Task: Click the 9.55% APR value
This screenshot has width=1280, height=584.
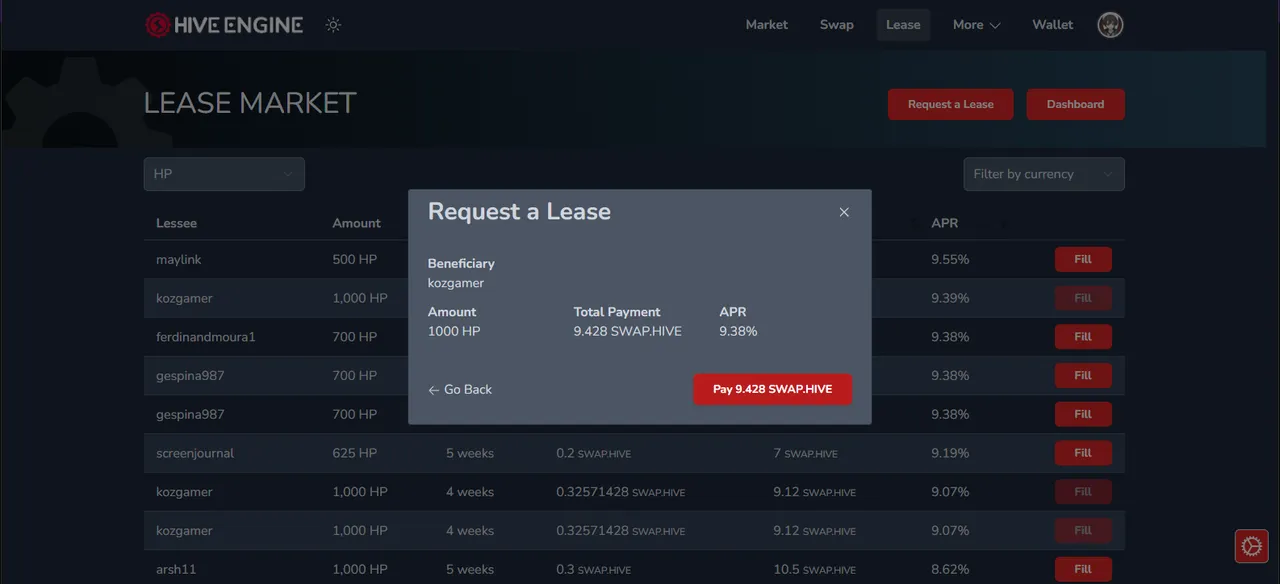Action: [950, 260]
